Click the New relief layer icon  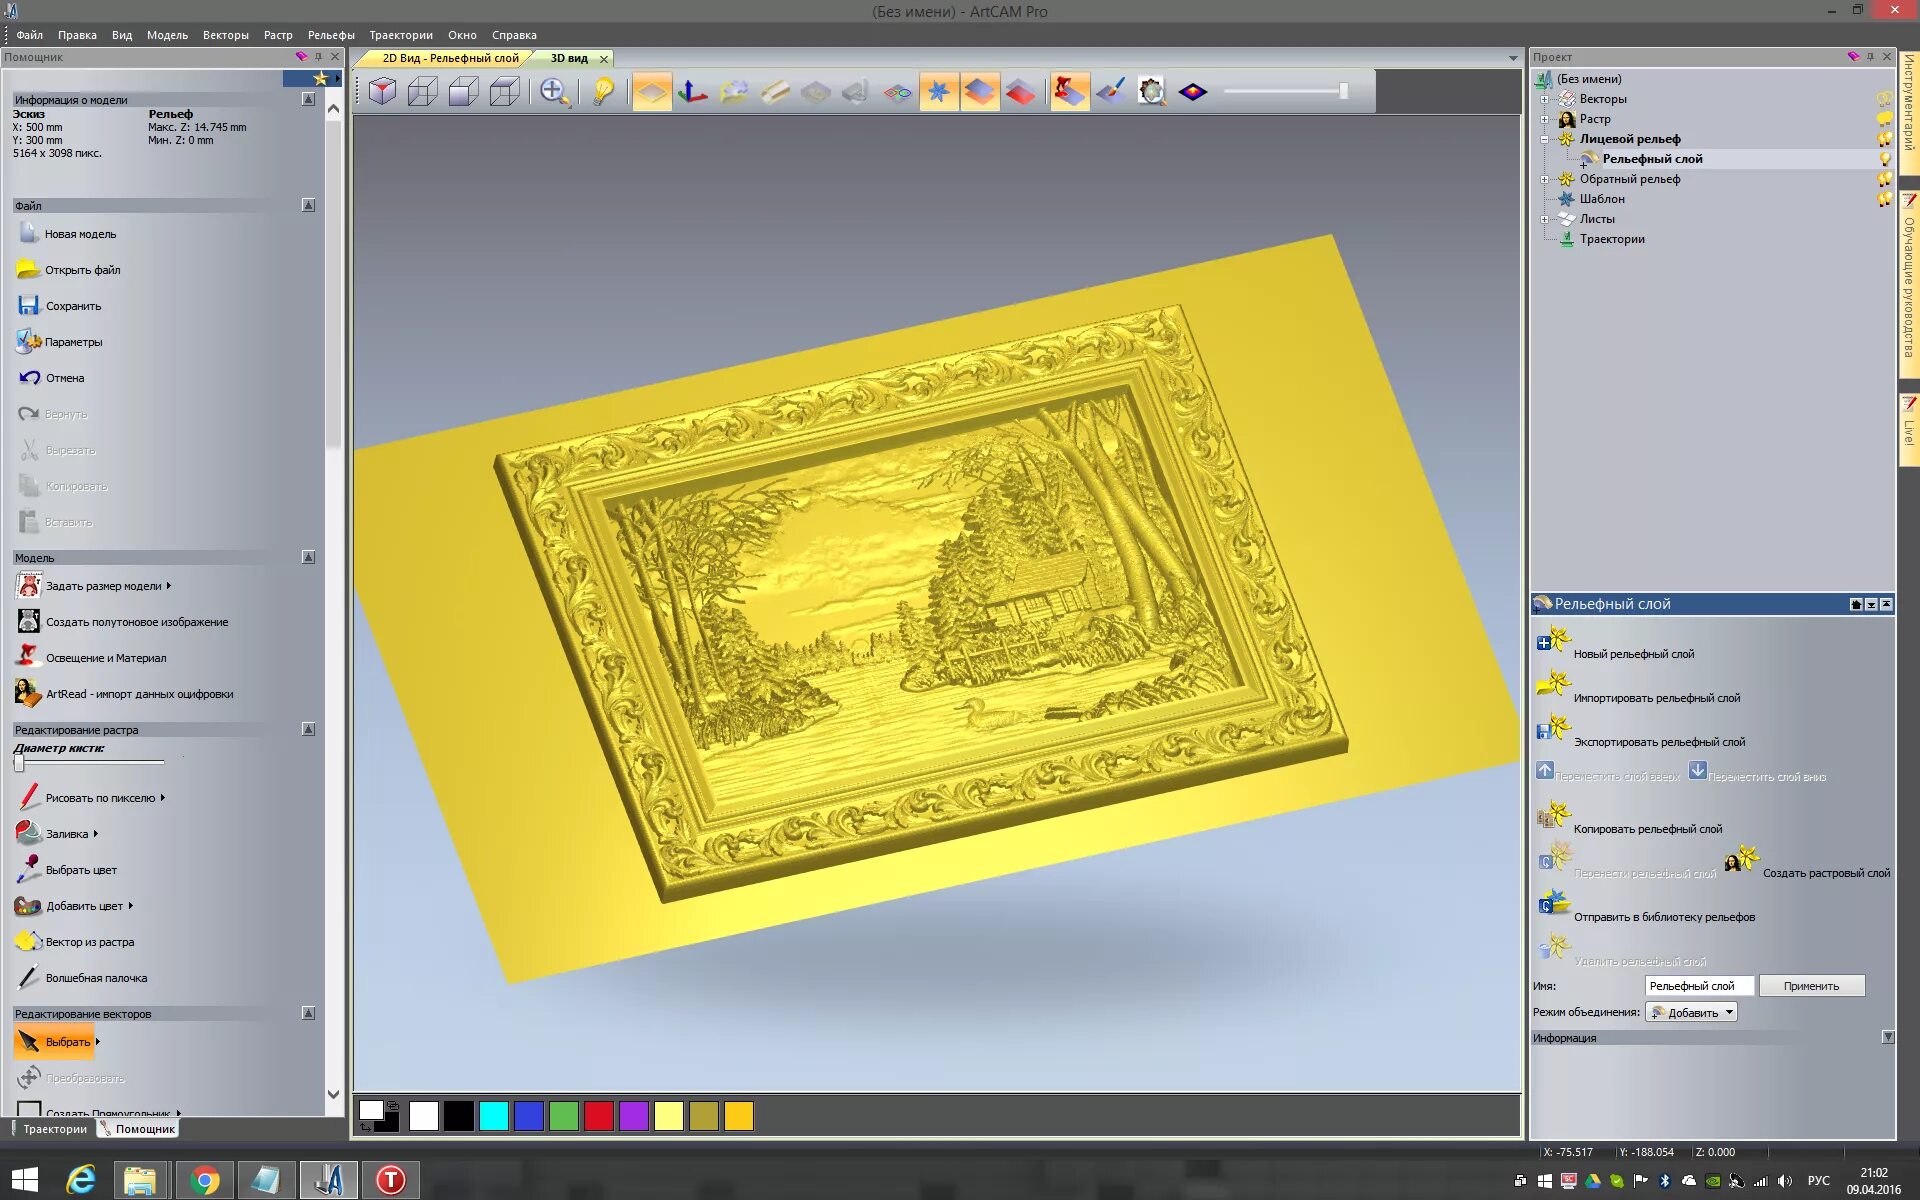point(1553,641)
